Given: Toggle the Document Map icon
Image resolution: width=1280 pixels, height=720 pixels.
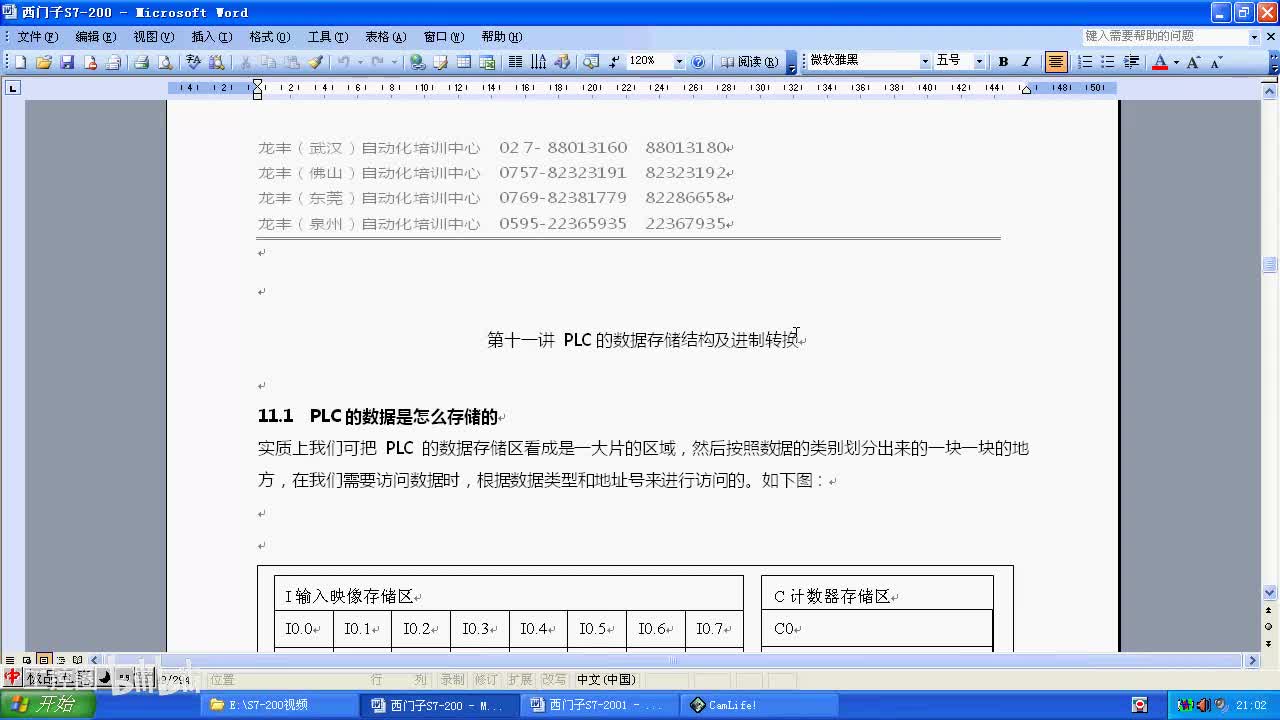Looking at the screenshot, I should (590, 62).
